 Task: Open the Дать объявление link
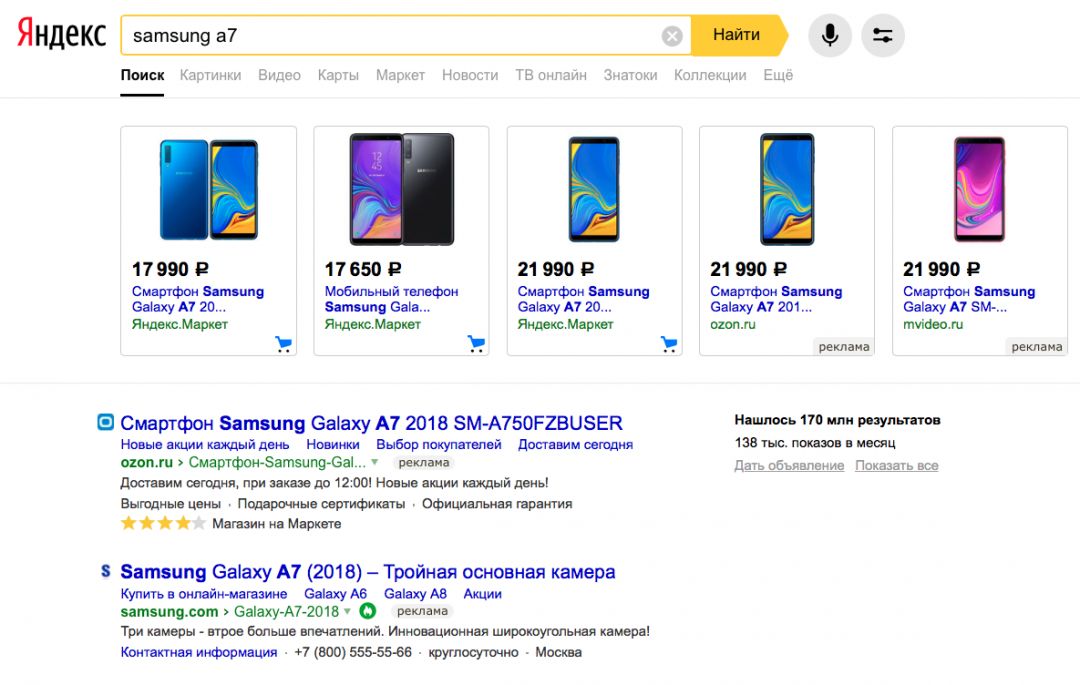(789, 466)
